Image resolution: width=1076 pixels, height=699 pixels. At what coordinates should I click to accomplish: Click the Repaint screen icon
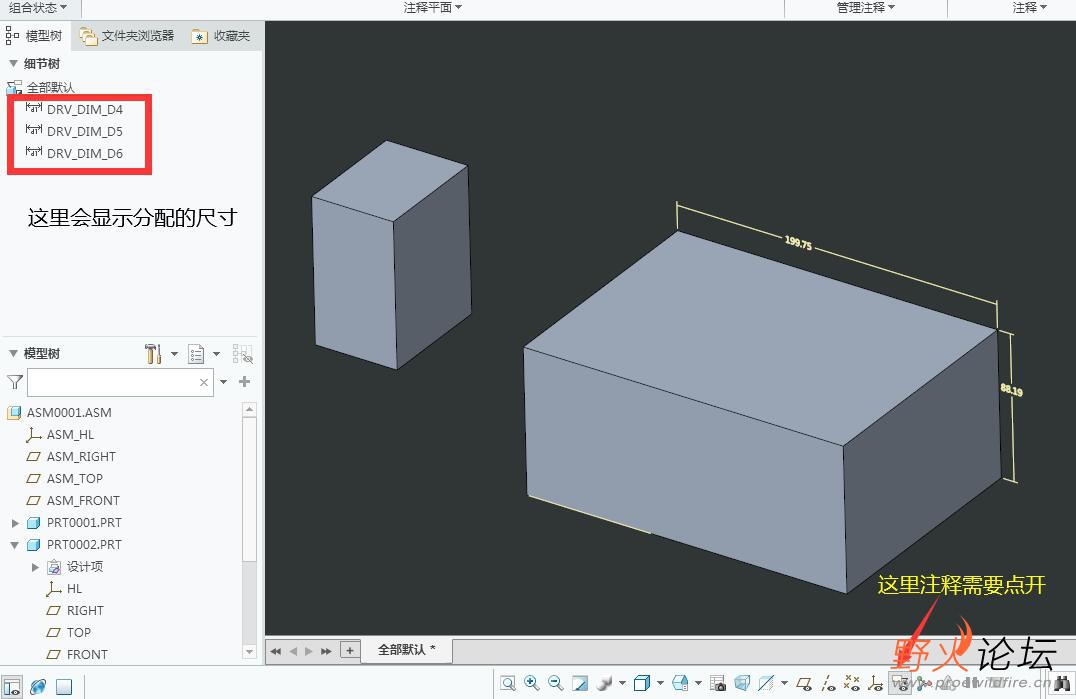[580, 683]
